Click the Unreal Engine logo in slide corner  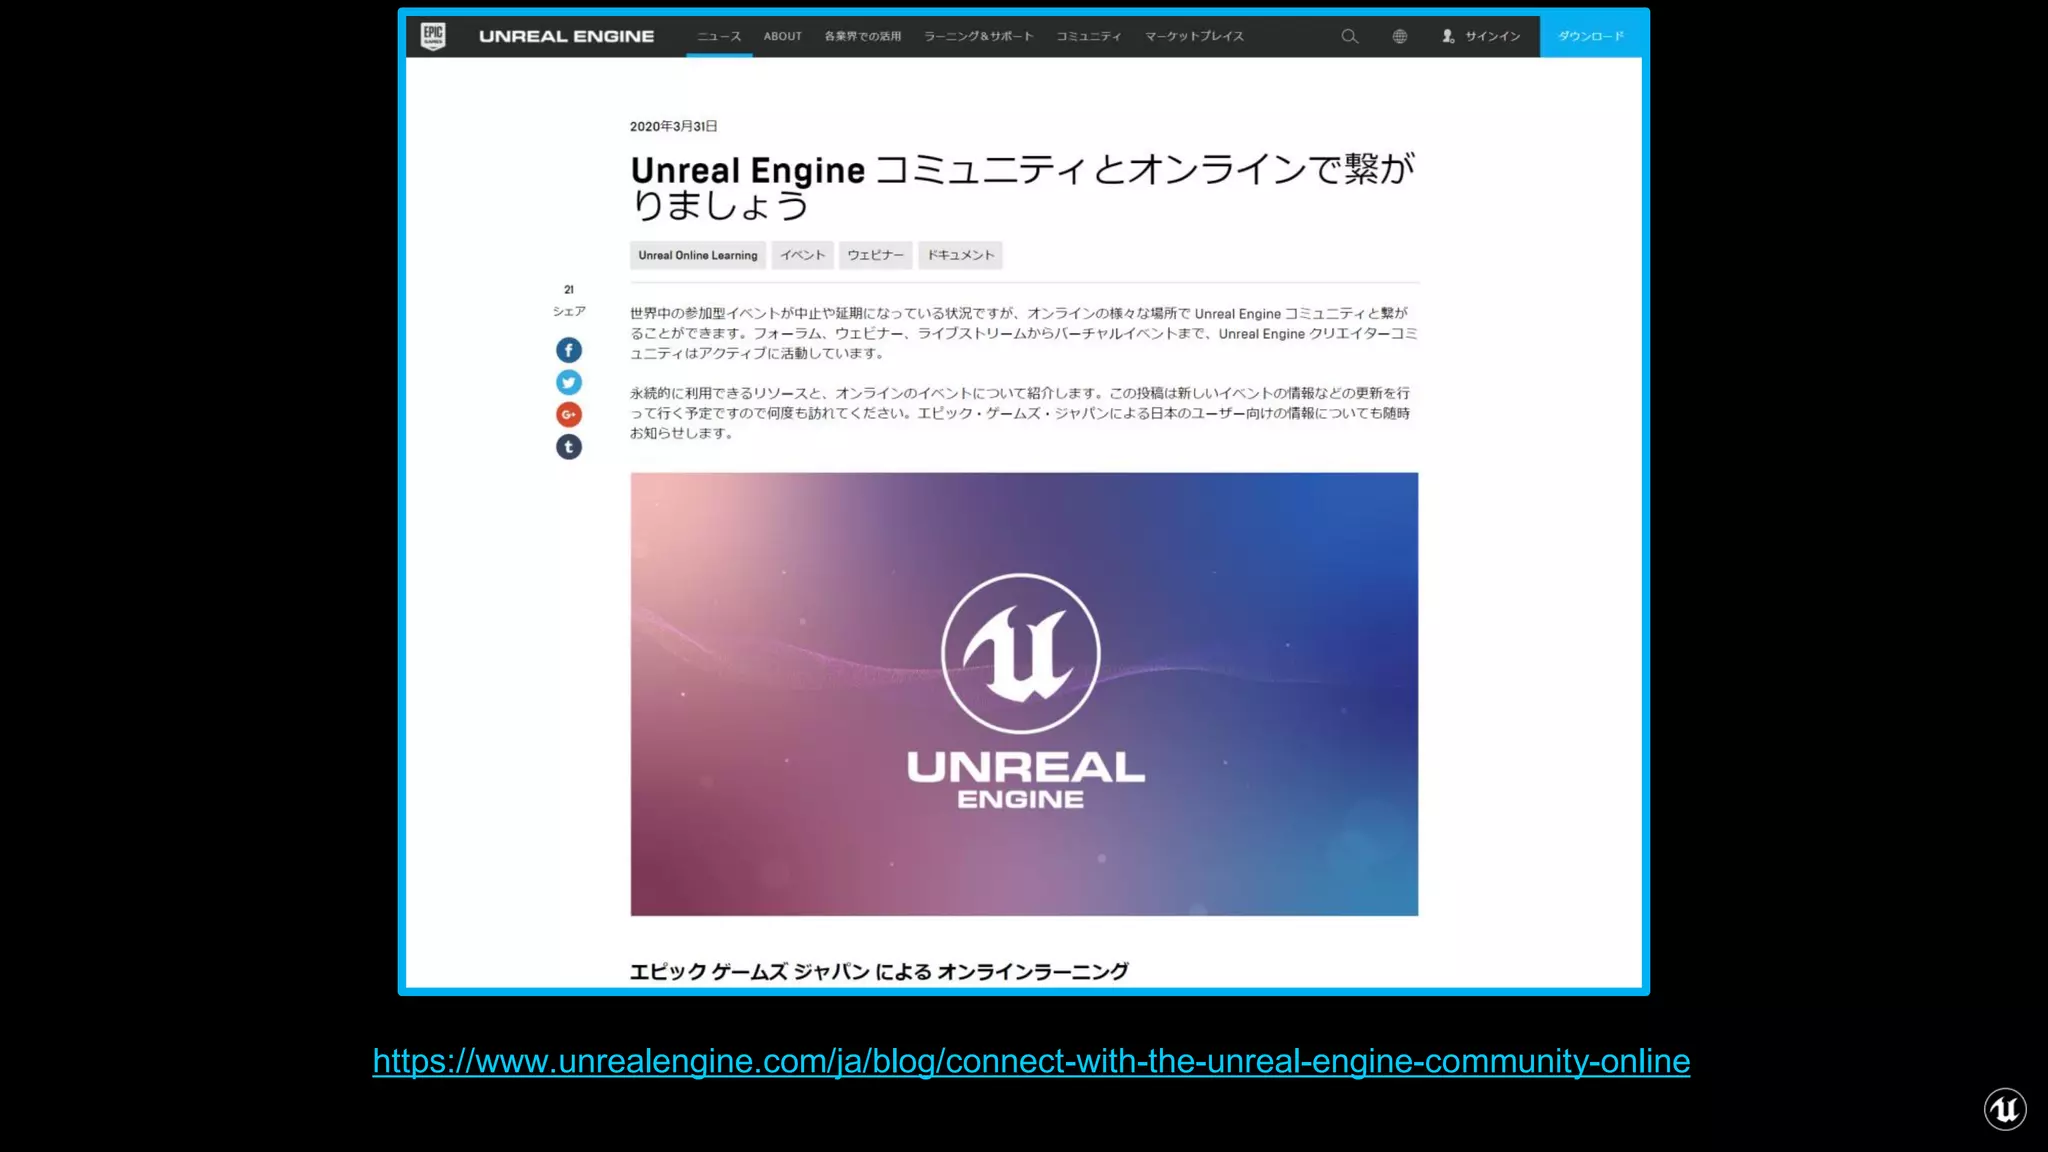2005,1109
